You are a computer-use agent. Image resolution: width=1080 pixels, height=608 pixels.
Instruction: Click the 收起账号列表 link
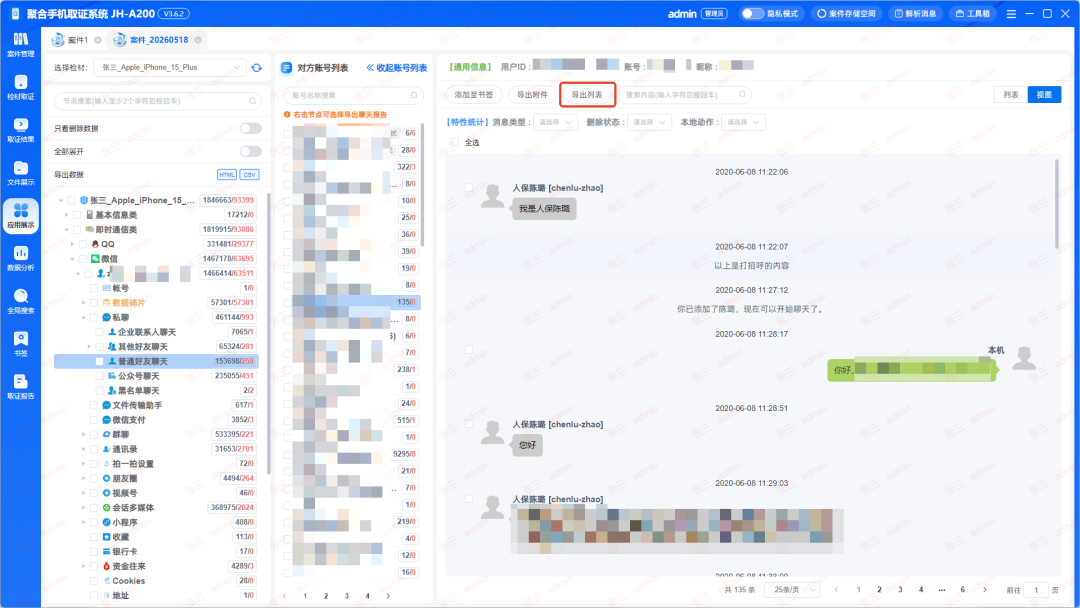pos(397,67)
